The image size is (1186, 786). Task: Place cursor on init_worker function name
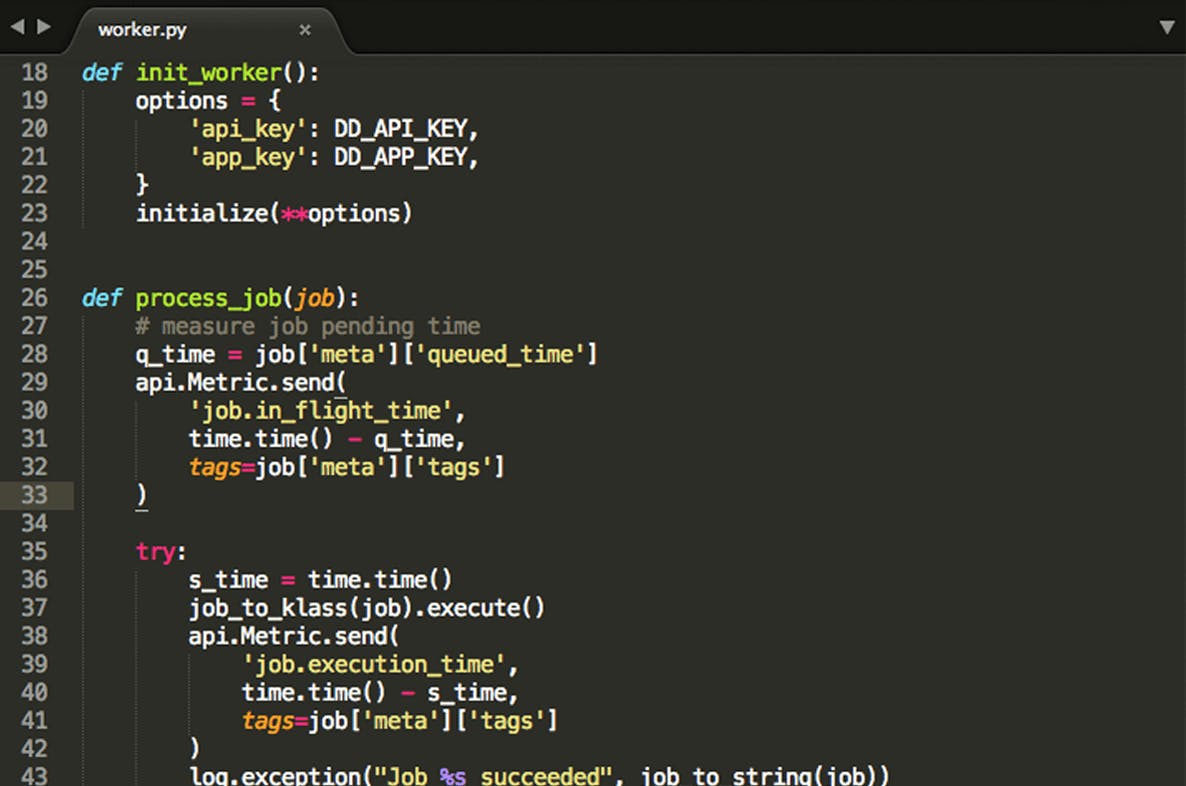point(195,73)
